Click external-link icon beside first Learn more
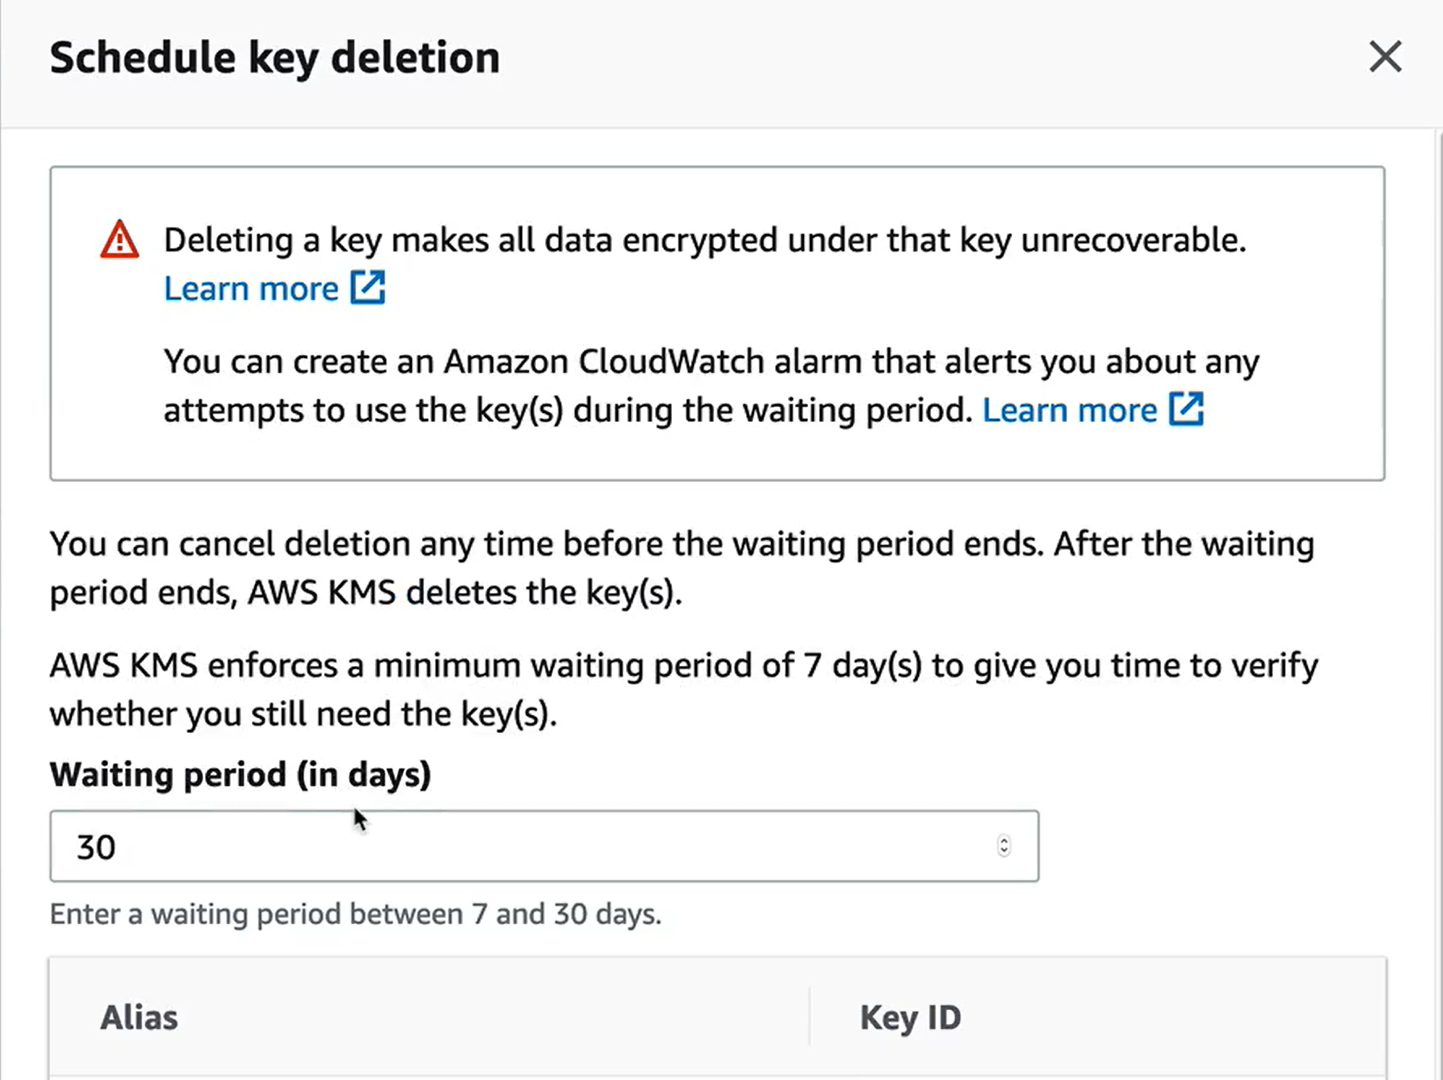1443x1080 pixels. [x=368, y=288]
